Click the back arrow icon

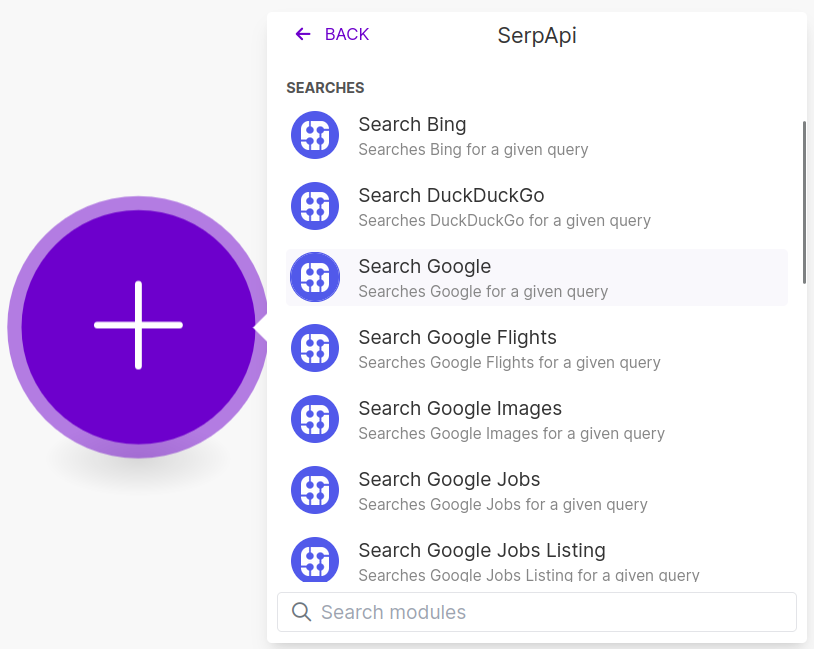(x=303, y=34)
